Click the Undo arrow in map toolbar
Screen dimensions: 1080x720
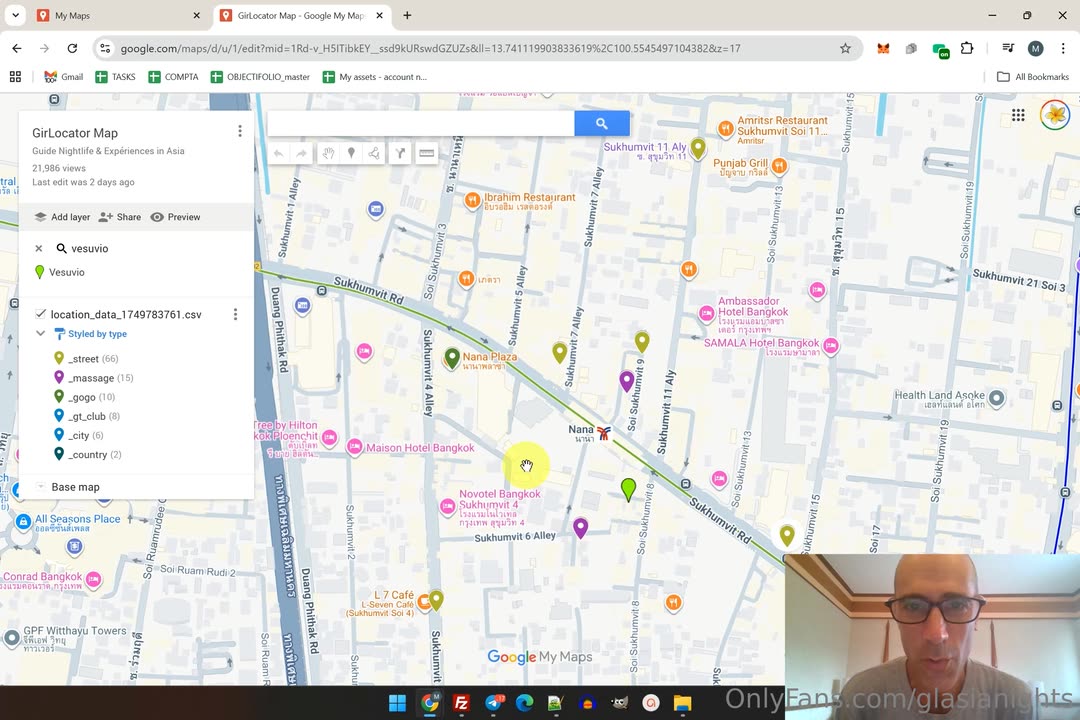[278, 154]
